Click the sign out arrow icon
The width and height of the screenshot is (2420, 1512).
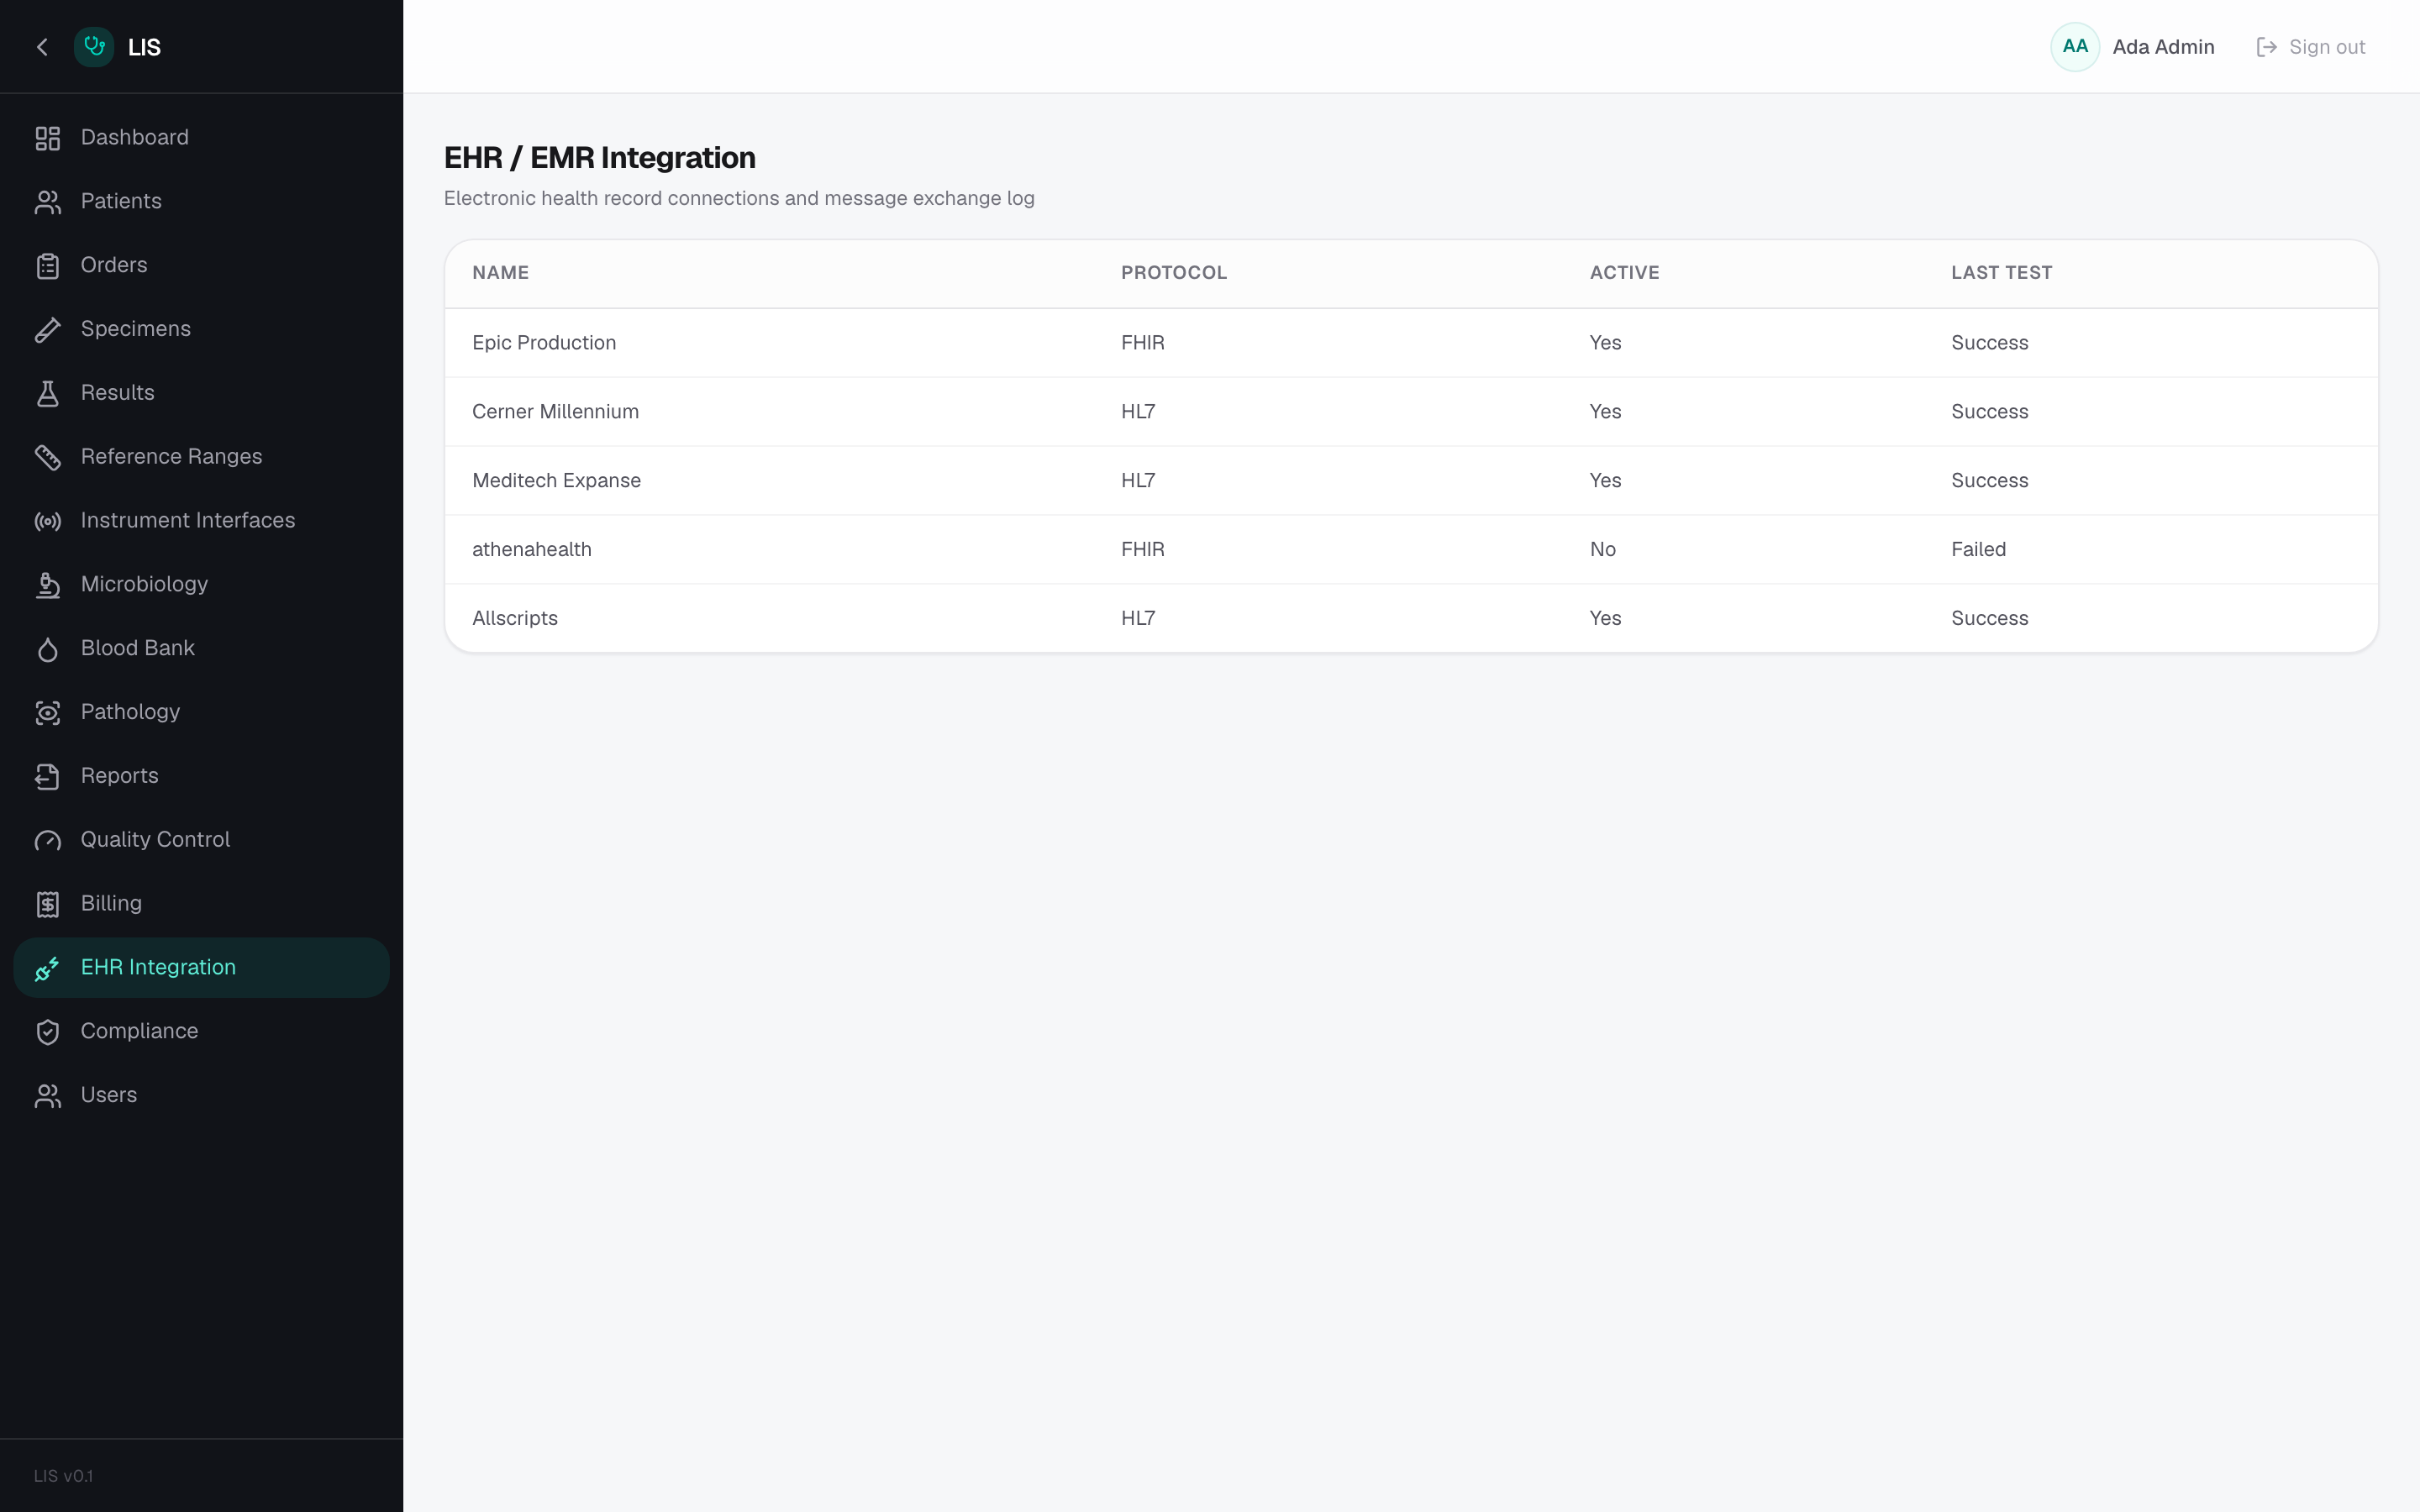point(2266,47)
